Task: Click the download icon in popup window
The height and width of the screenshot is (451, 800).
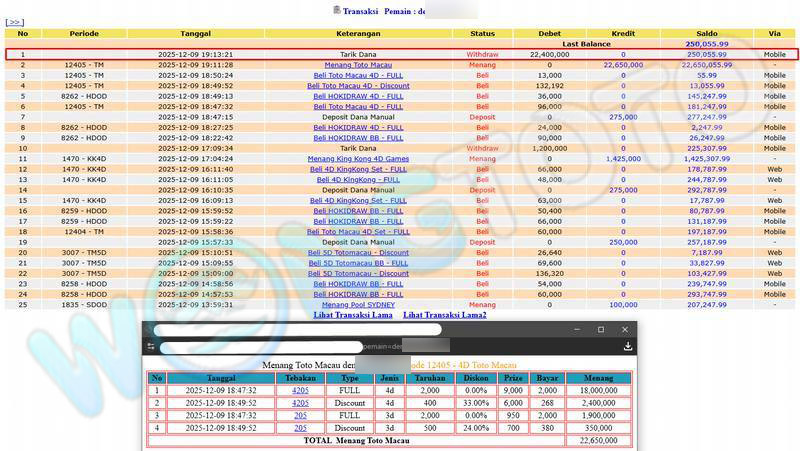Action: [628, 347]
